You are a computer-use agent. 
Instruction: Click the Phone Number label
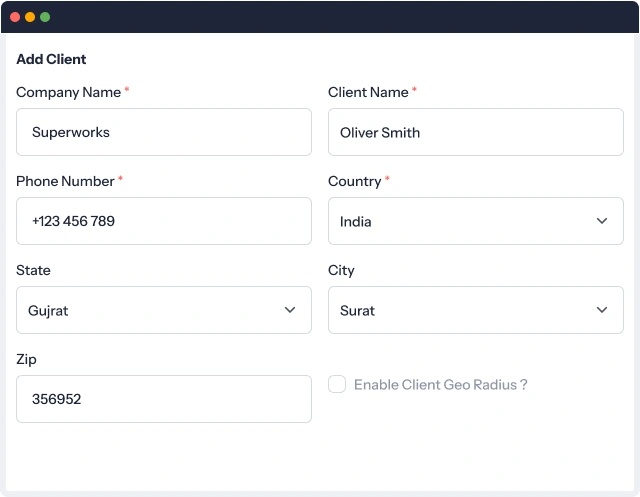point(65,181)
